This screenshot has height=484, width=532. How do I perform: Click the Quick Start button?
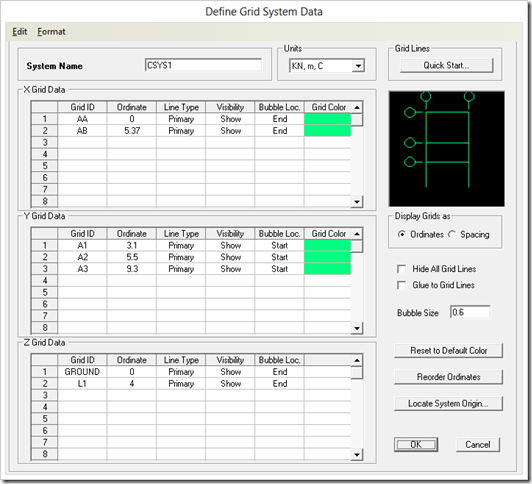pos(446,65)
